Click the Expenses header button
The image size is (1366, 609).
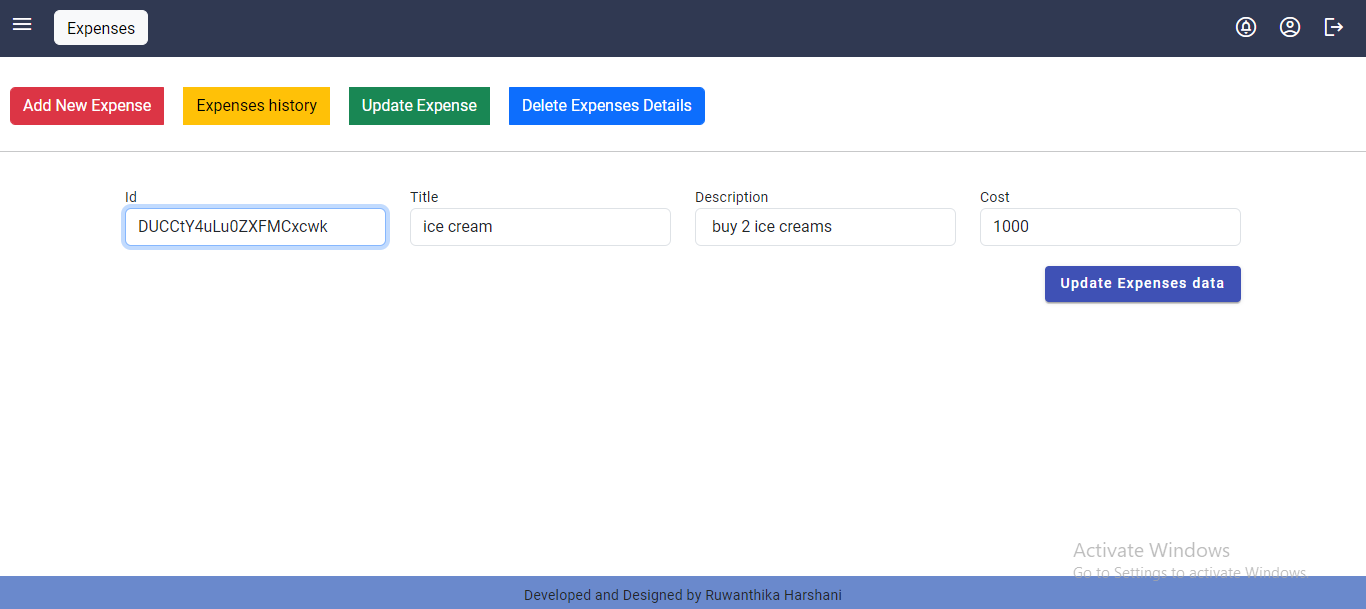pos(101,28)
